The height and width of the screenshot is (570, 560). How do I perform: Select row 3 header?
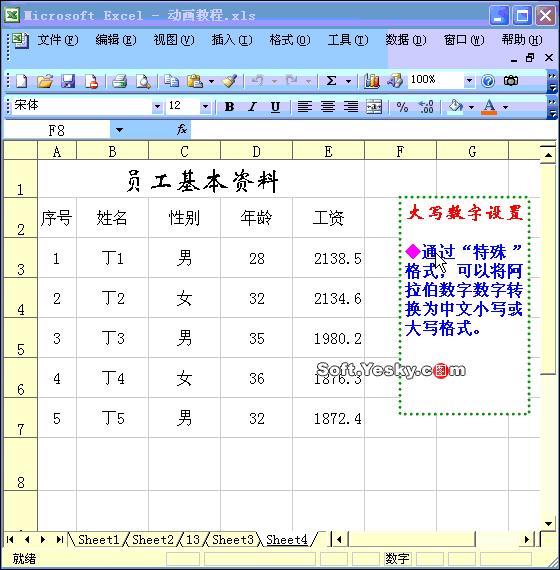point(20,258)
